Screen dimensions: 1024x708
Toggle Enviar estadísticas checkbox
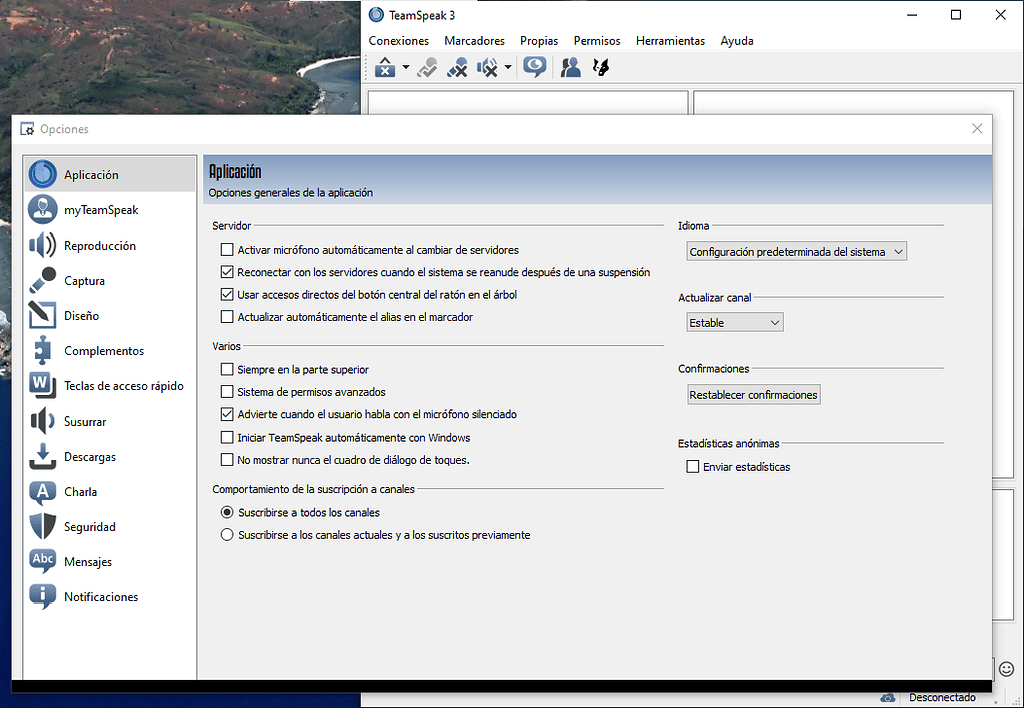click(x=693, y=467)
